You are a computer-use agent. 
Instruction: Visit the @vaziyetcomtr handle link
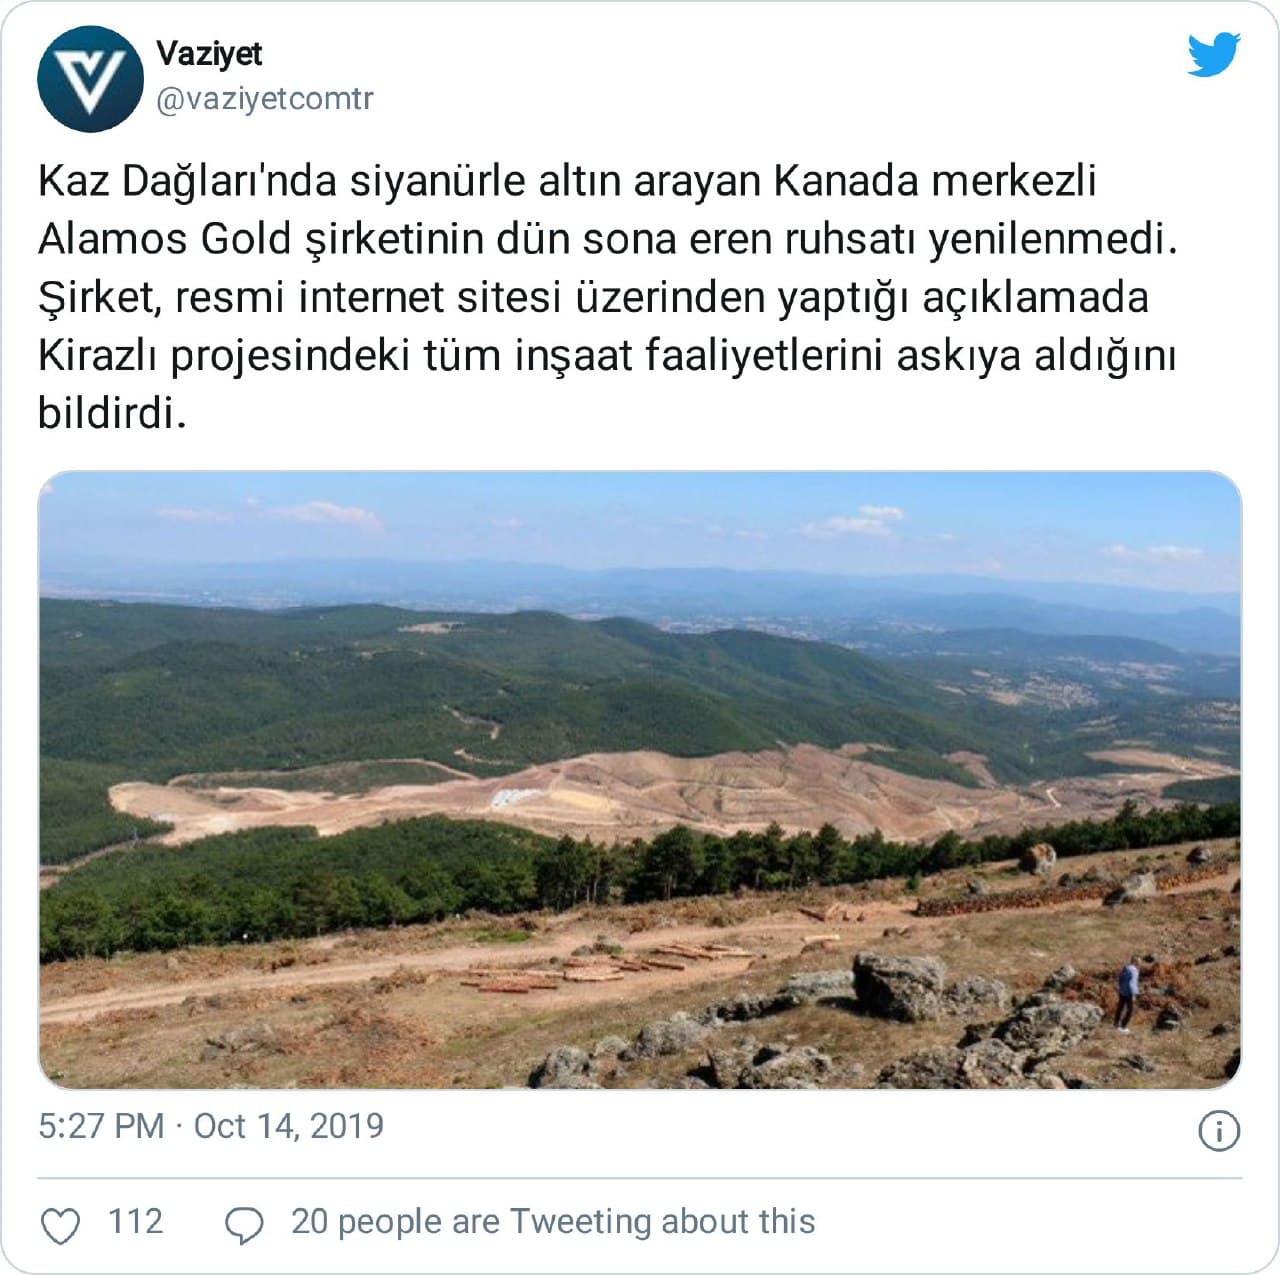265,99
